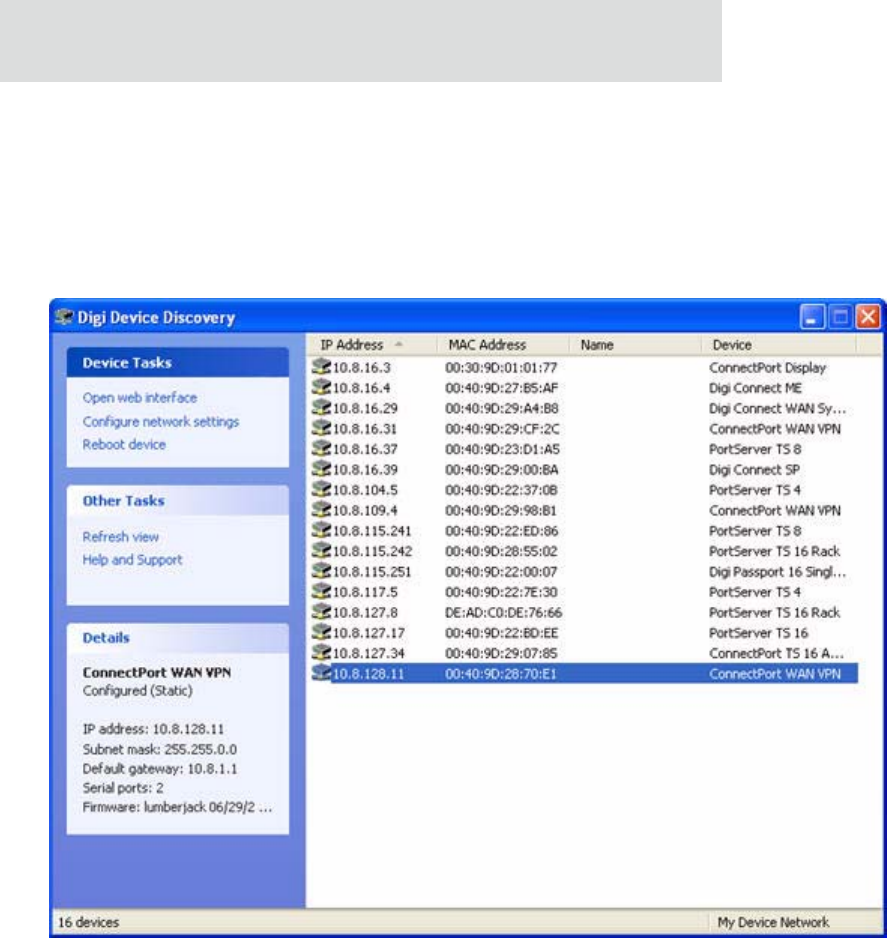Image resolution: width=887 pixels, height=938 pixels.
Task: Sort list by Device column header
Action: pos(779,345)
